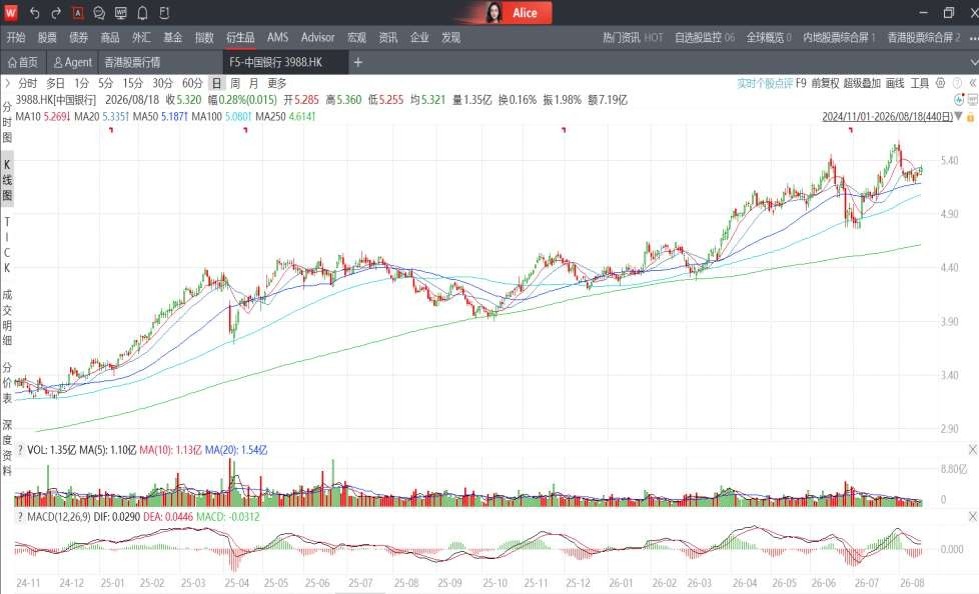Switch to 香港股票行情 tab
Screen dimensions: 979x594
point(132,62)
